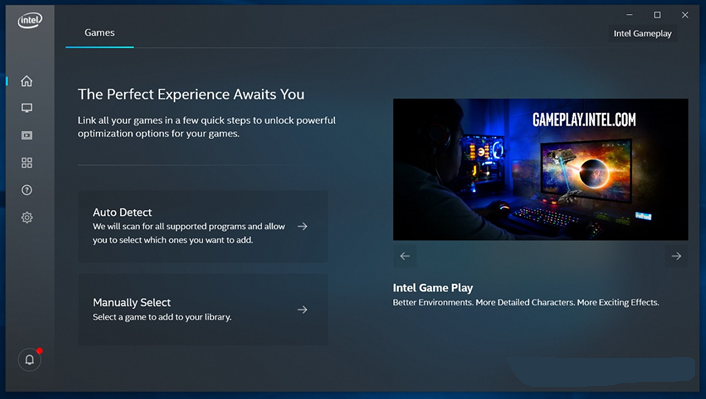
Task: Minimize the application window
Action: pyautogui.click(x=629, y=15)
